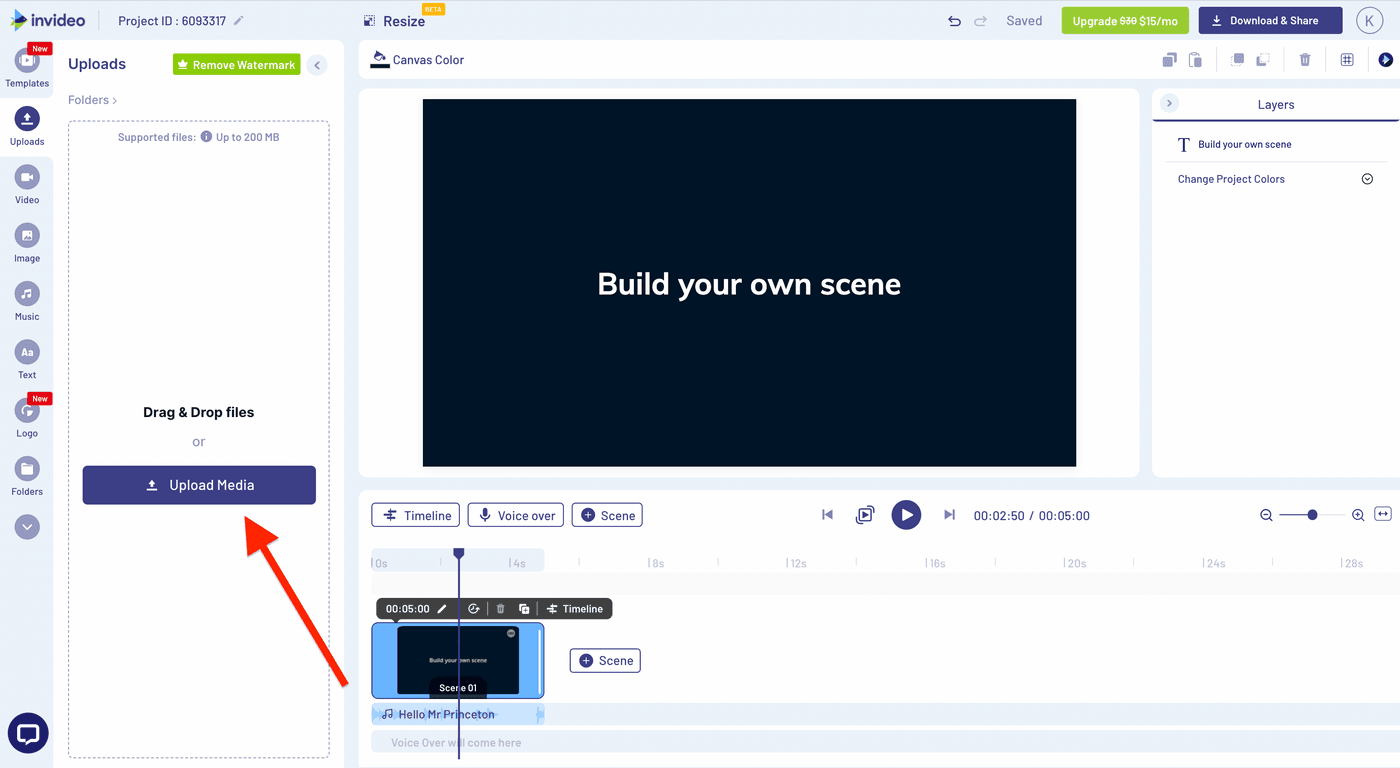Open the Folders breadcrumb in Uploads
This screenshot has width=1400, height=768.
pyautogui.click(x=87, y=99)
